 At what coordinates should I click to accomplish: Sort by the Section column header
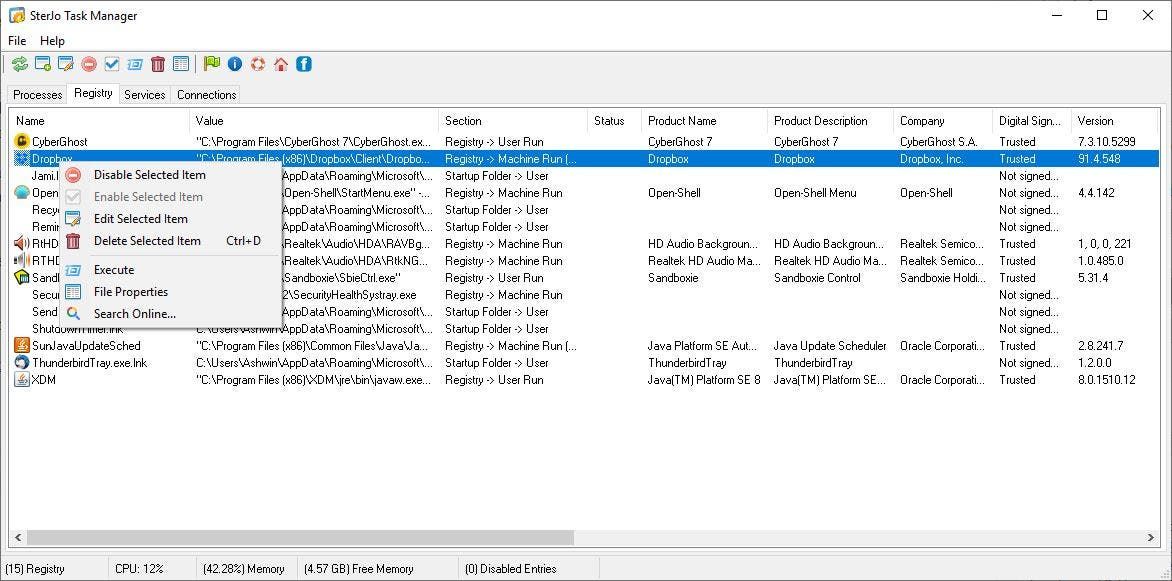pyautogui.click(x=513, y=120)
